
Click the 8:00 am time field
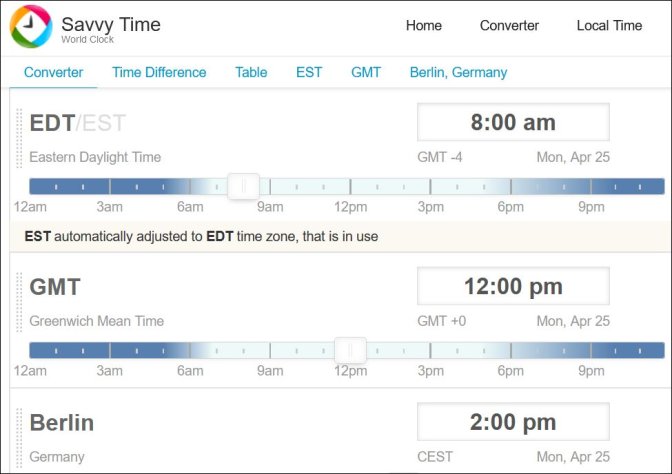pyautogui.click(x=513, y=122)
